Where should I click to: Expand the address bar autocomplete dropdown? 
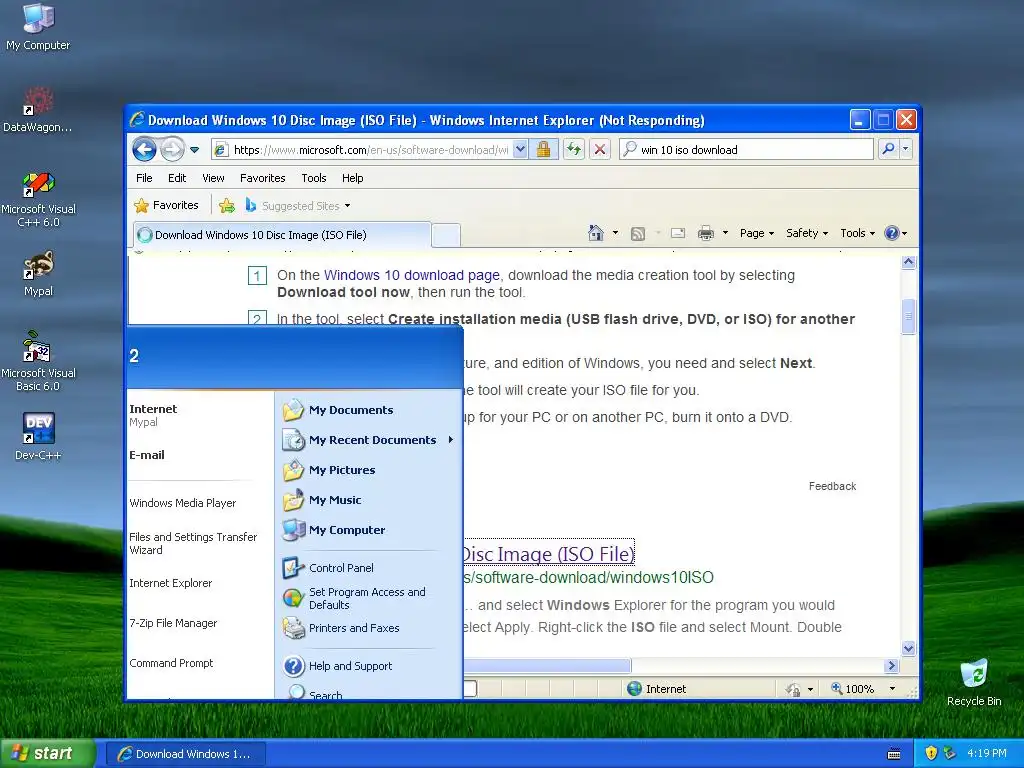click(x=520, y=150)
